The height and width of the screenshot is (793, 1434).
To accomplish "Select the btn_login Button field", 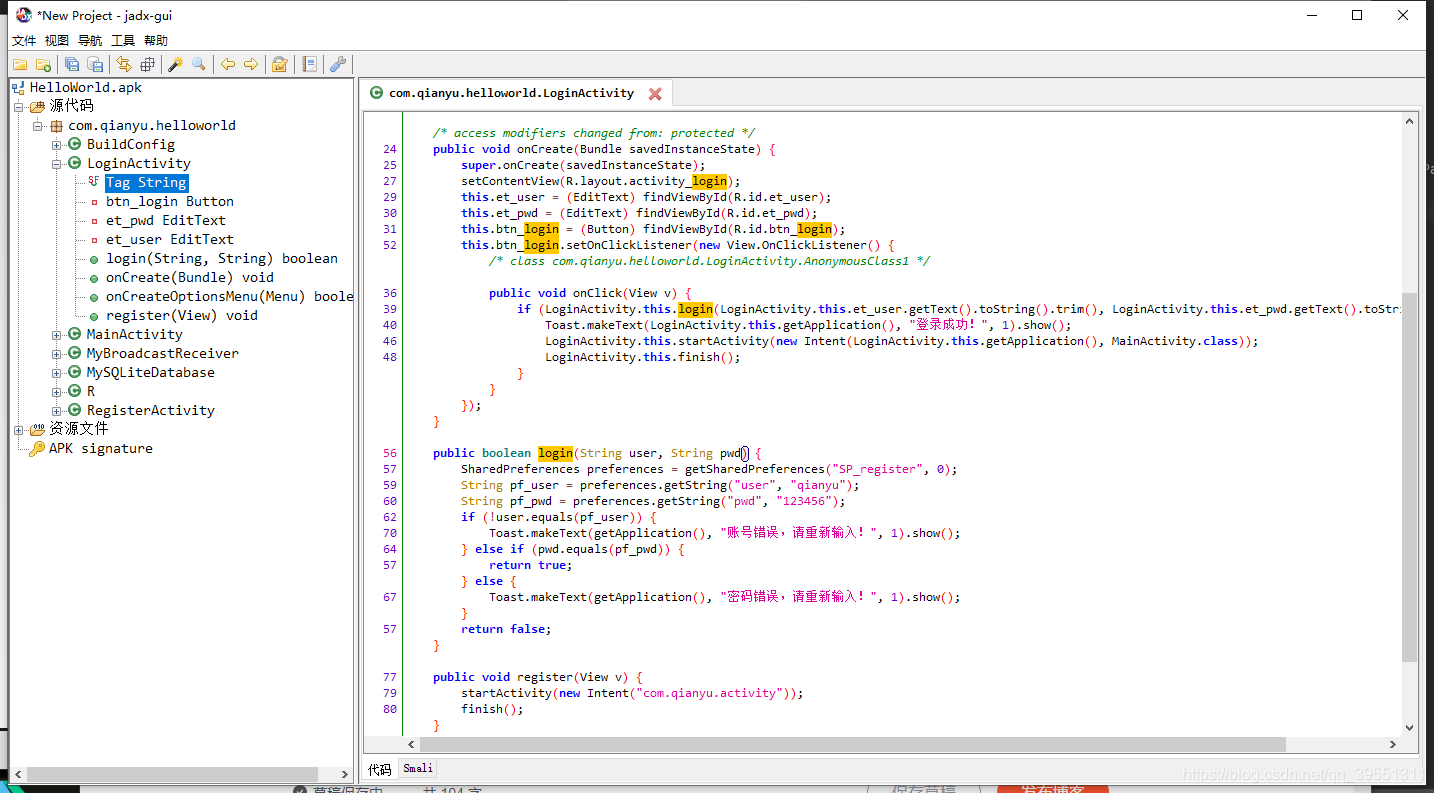I will 170,201.
